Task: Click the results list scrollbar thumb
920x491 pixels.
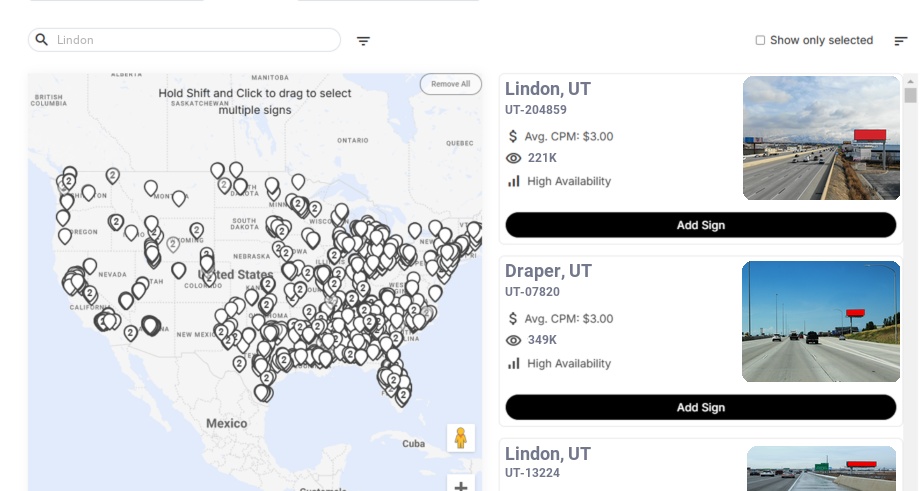Action: 910,95
